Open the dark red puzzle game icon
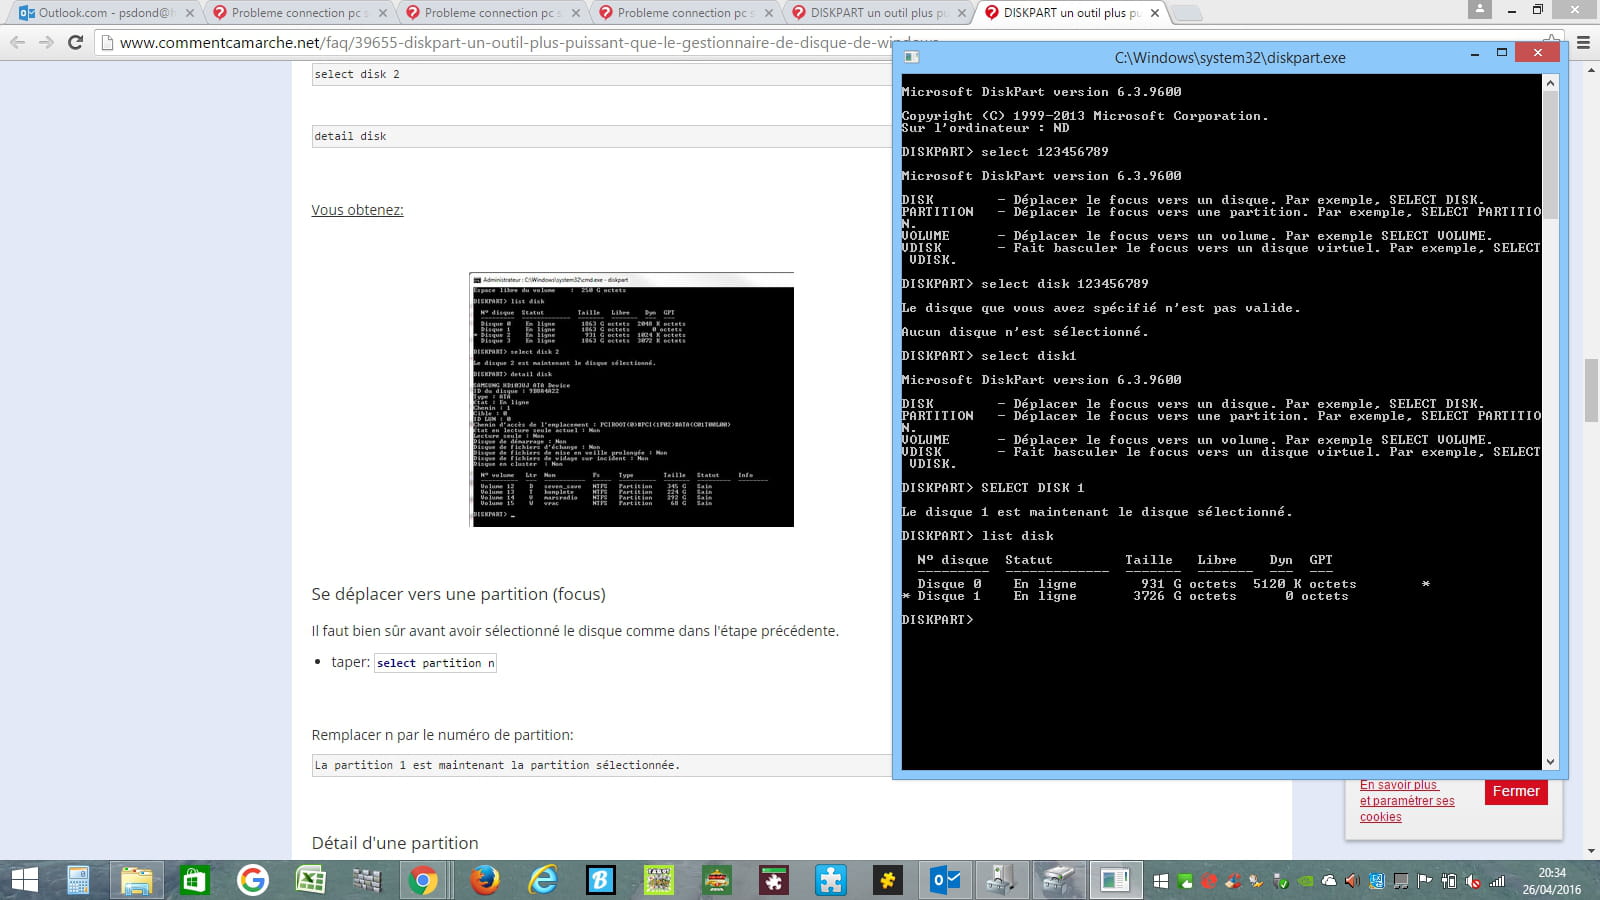Viewport: 1600px width, 900px height. click(774, 880)
